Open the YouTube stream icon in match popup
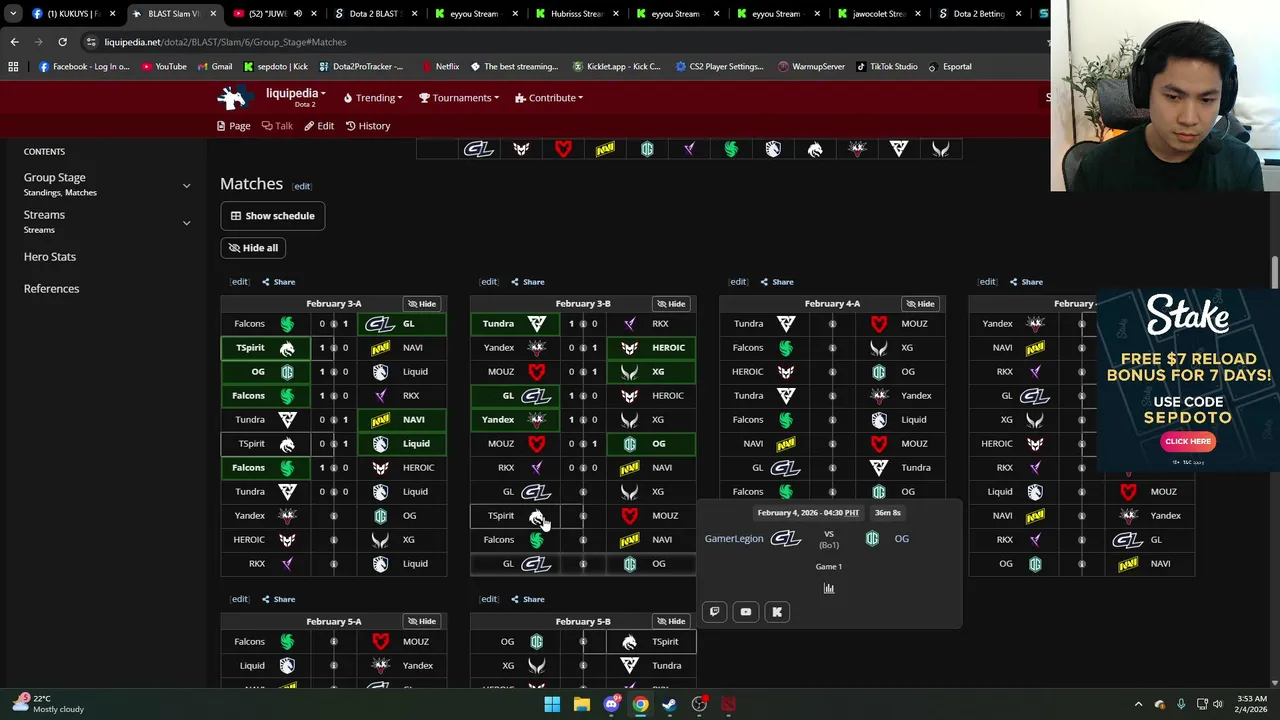The height and width of the screenshot is (720, 1280). pos(746,611)
